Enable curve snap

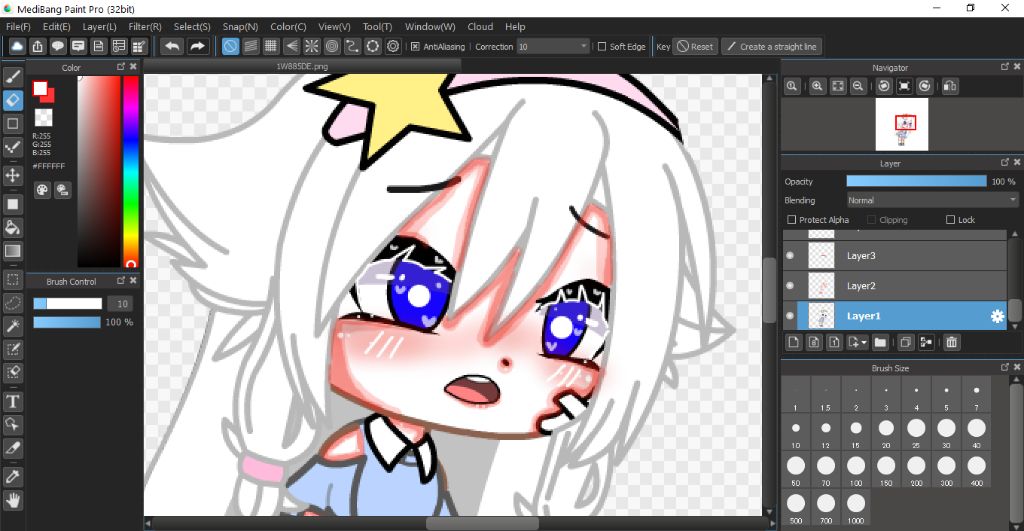tap(352, 46)
